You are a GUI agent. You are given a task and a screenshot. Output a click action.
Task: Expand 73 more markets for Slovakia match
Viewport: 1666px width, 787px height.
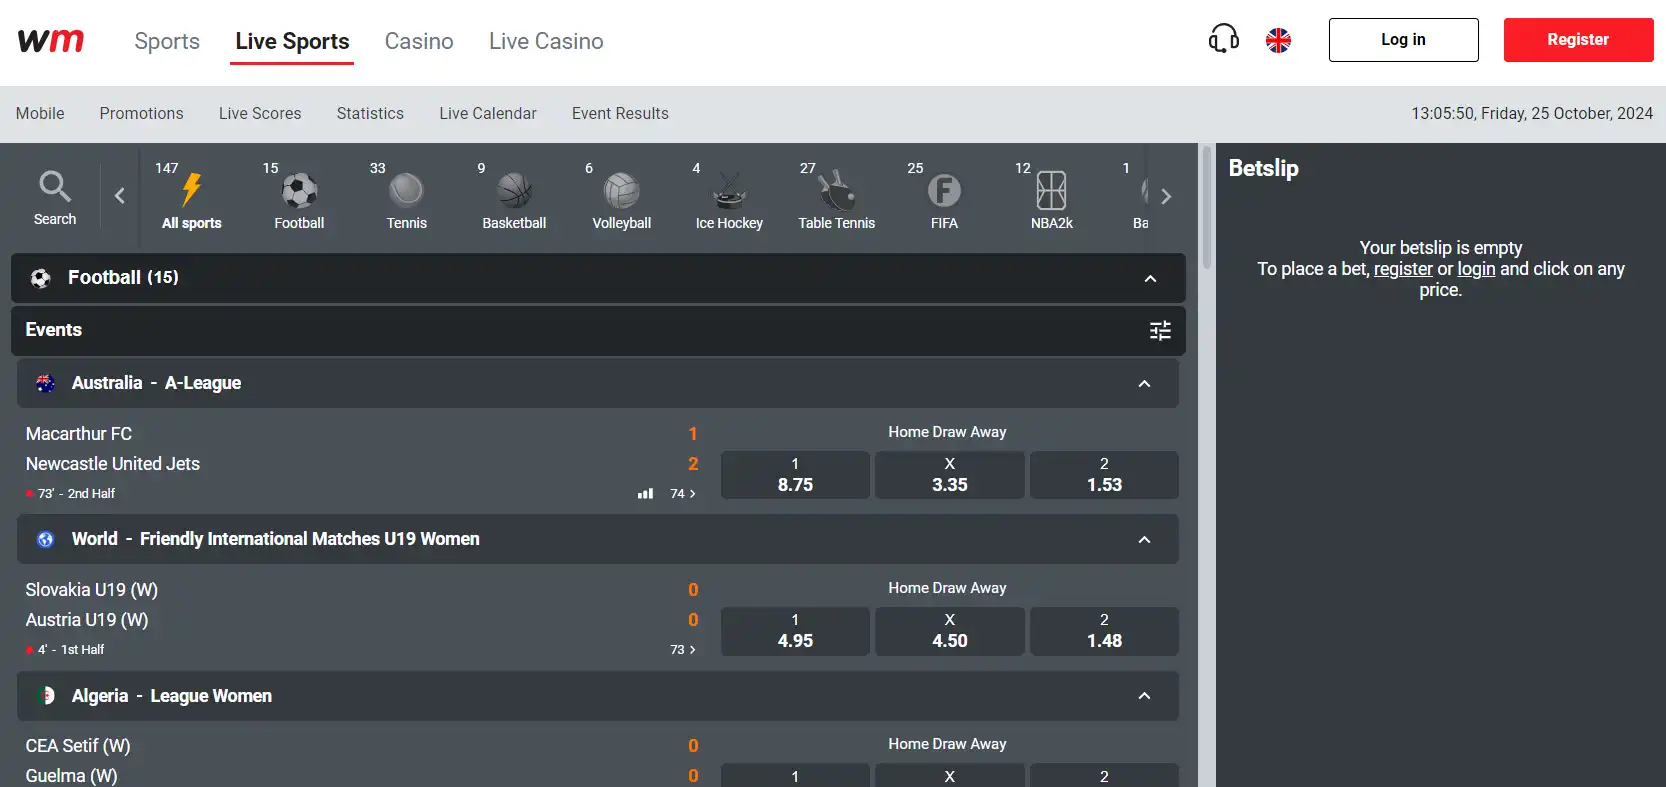tap(683, 650)
